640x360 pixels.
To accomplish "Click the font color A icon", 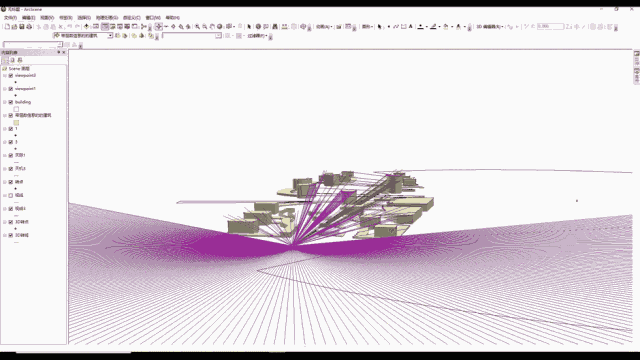I will pos(458,27).
